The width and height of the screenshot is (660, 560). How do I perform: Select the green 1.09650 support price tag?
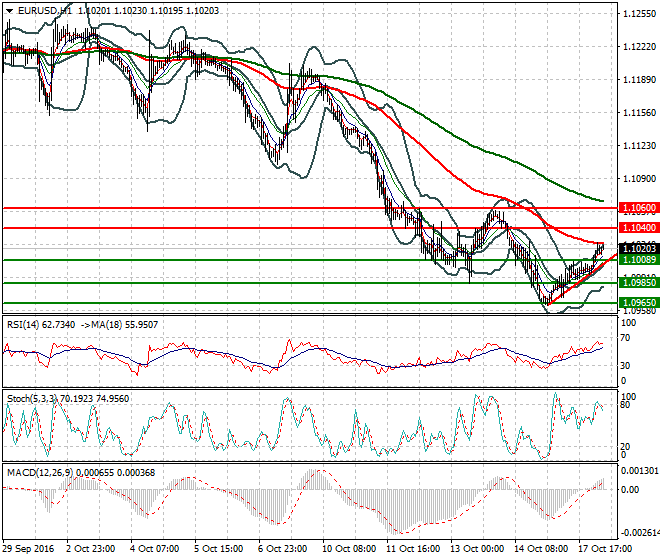(x=638, y=302)
